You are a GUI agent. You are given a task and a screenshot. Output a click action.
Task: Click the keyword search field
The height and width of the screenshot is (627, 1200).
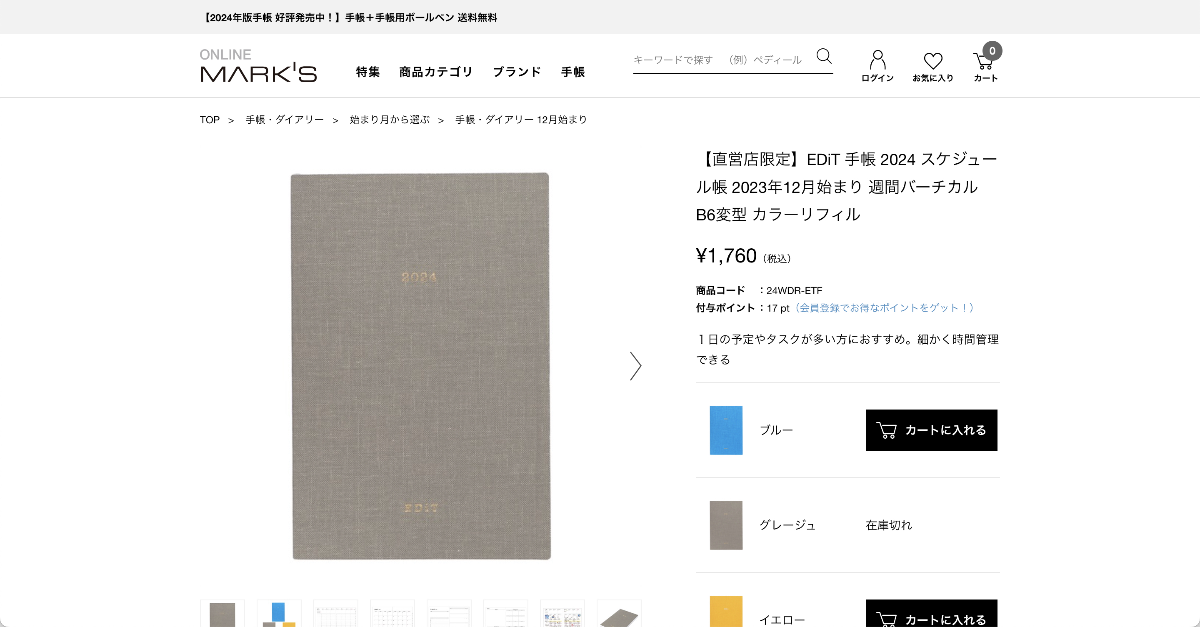[x=722, y=59]
